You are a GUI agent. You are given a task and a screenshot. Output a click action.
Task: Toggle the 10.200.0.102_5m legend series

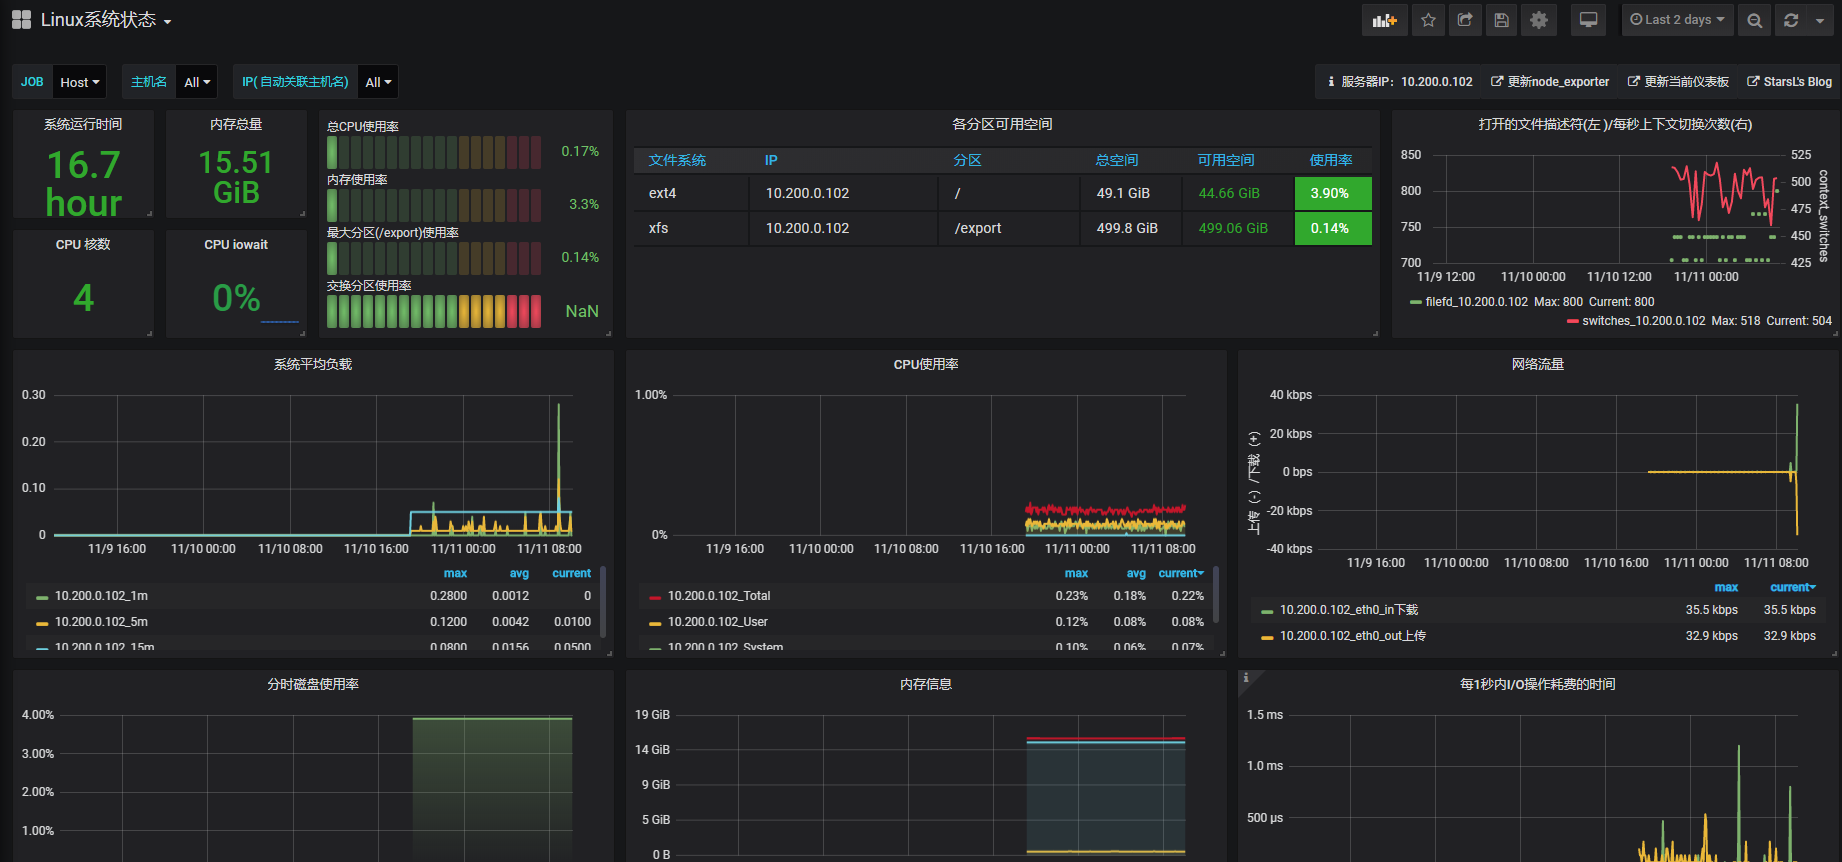pos(101,622)
